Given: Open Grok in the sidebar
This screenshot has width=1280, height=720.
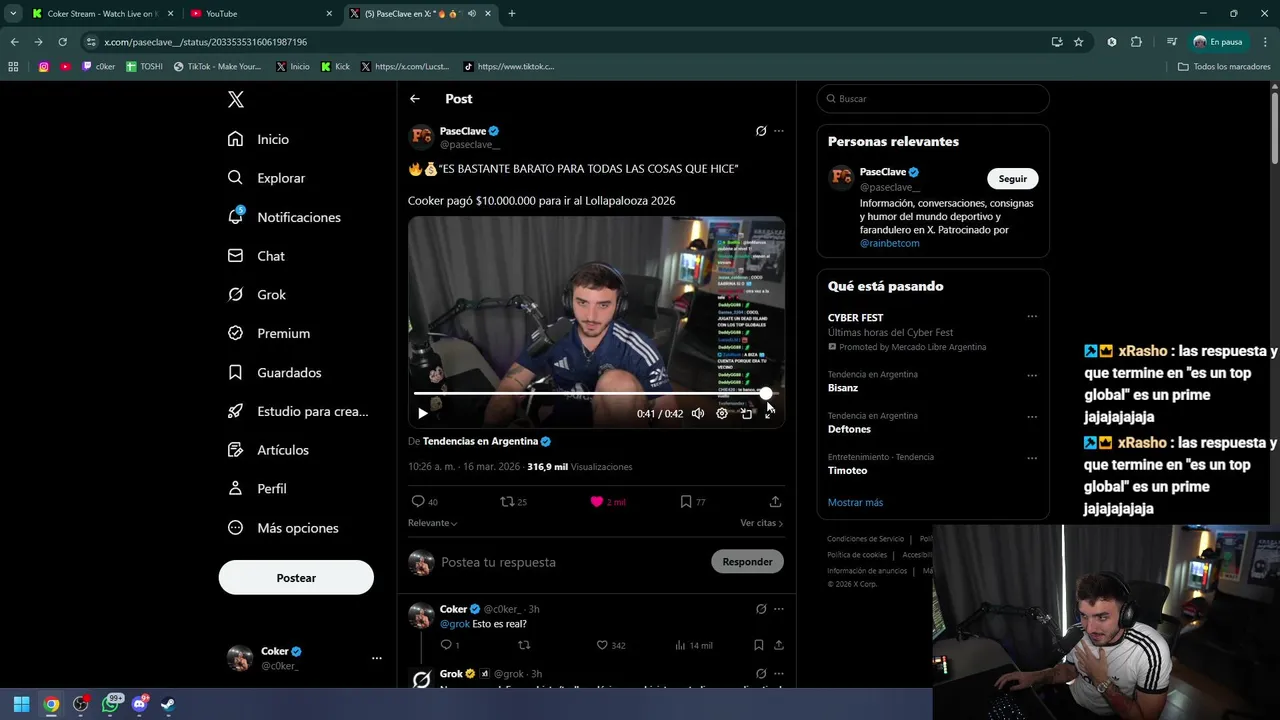Looking at the screenshot, I should (x=257, y=295).
